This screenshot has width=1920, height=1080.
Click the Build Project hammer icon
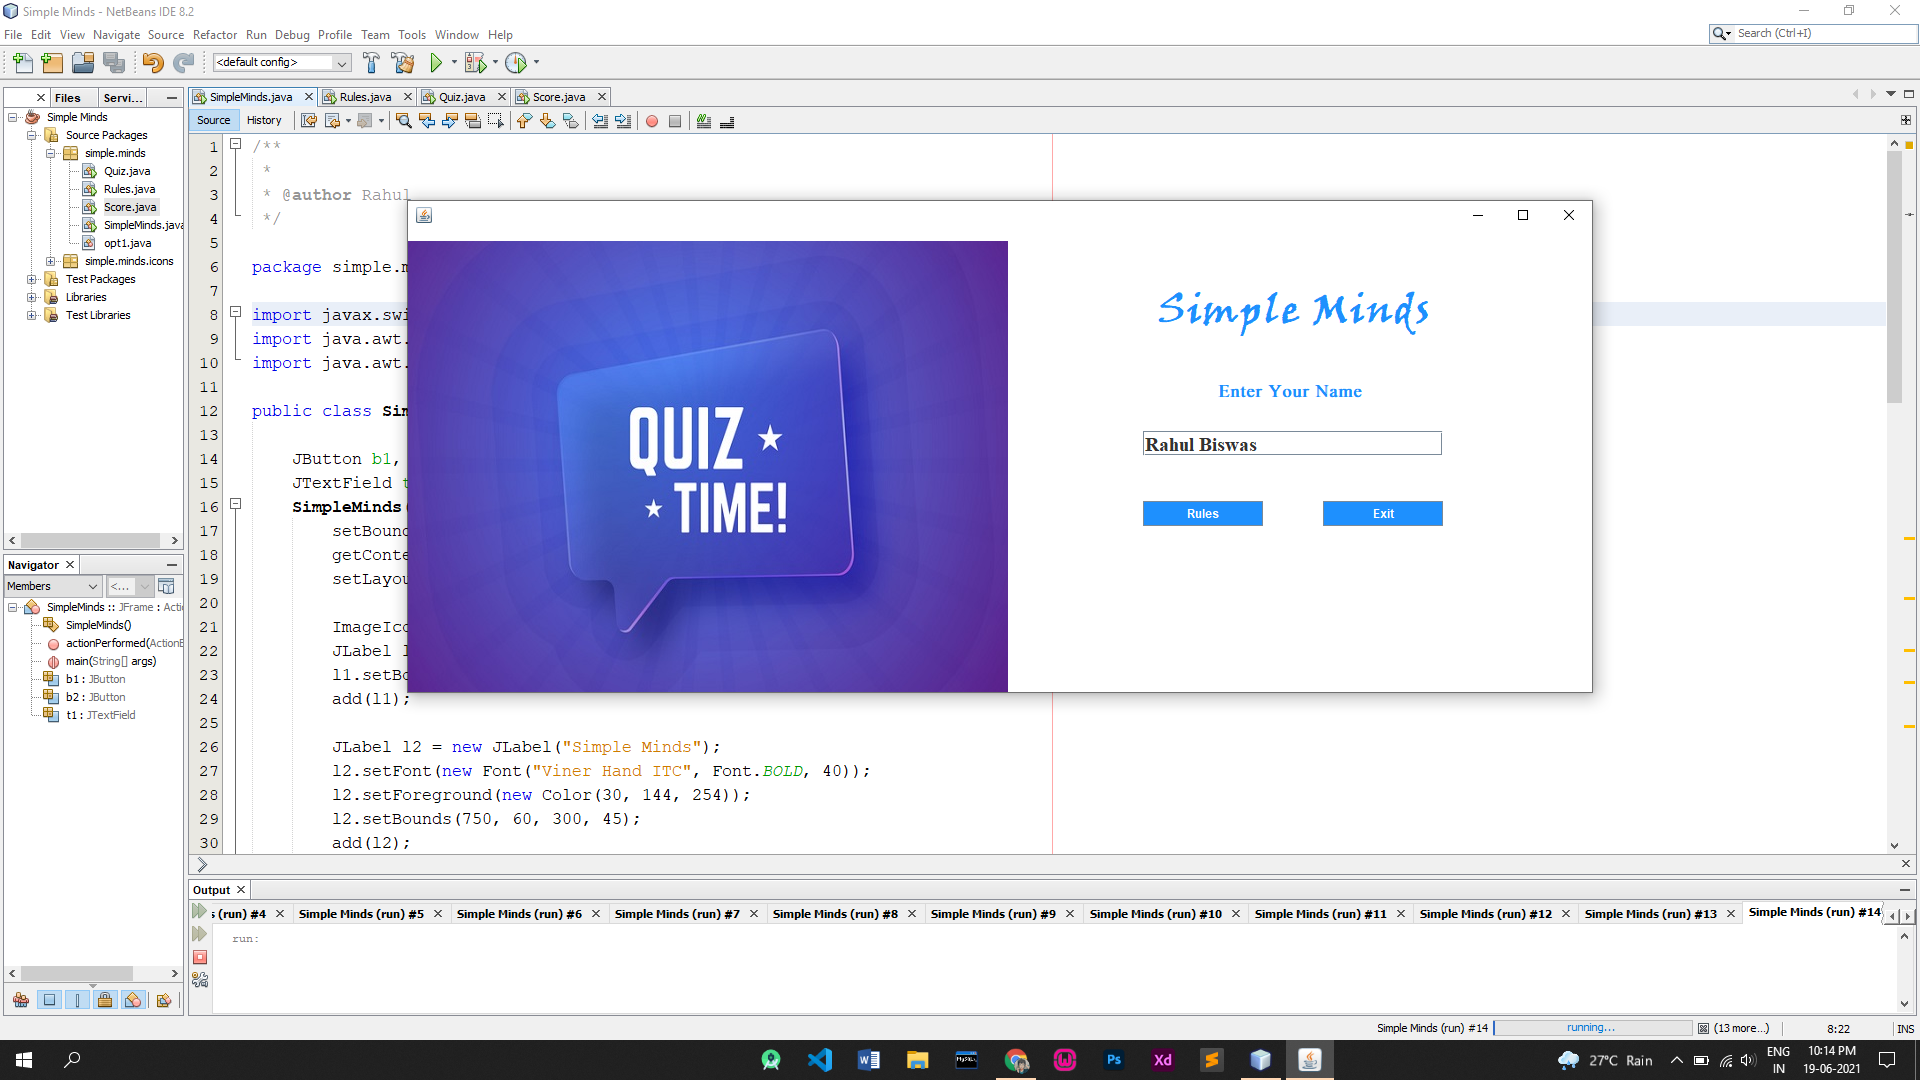click(x=371, y=63)
